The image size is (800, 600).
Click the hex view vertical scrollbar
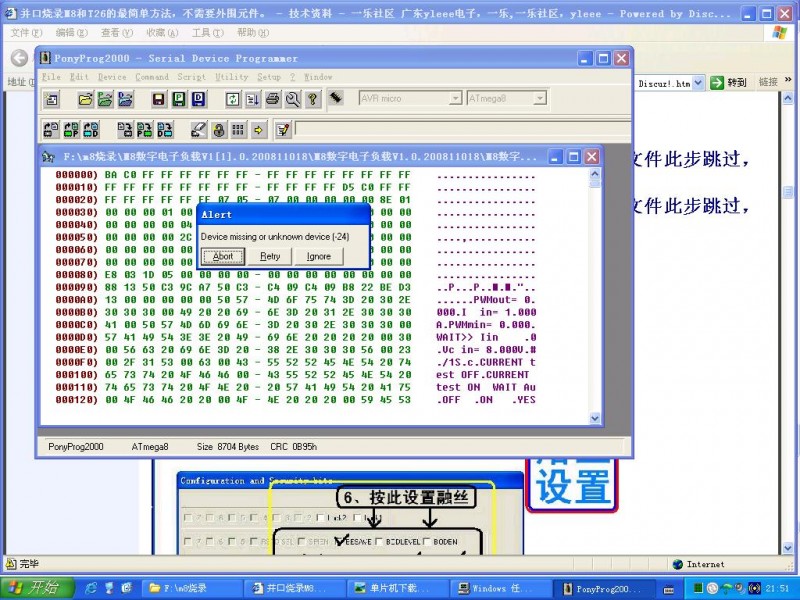pyautogui.click(x=596, y=300)
